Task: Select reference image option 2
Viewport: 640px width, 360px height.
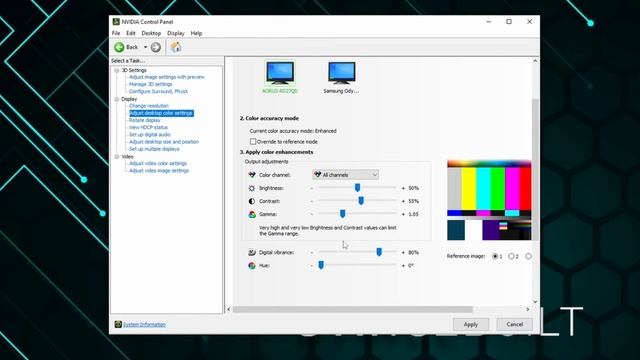Action: point(511,256)
